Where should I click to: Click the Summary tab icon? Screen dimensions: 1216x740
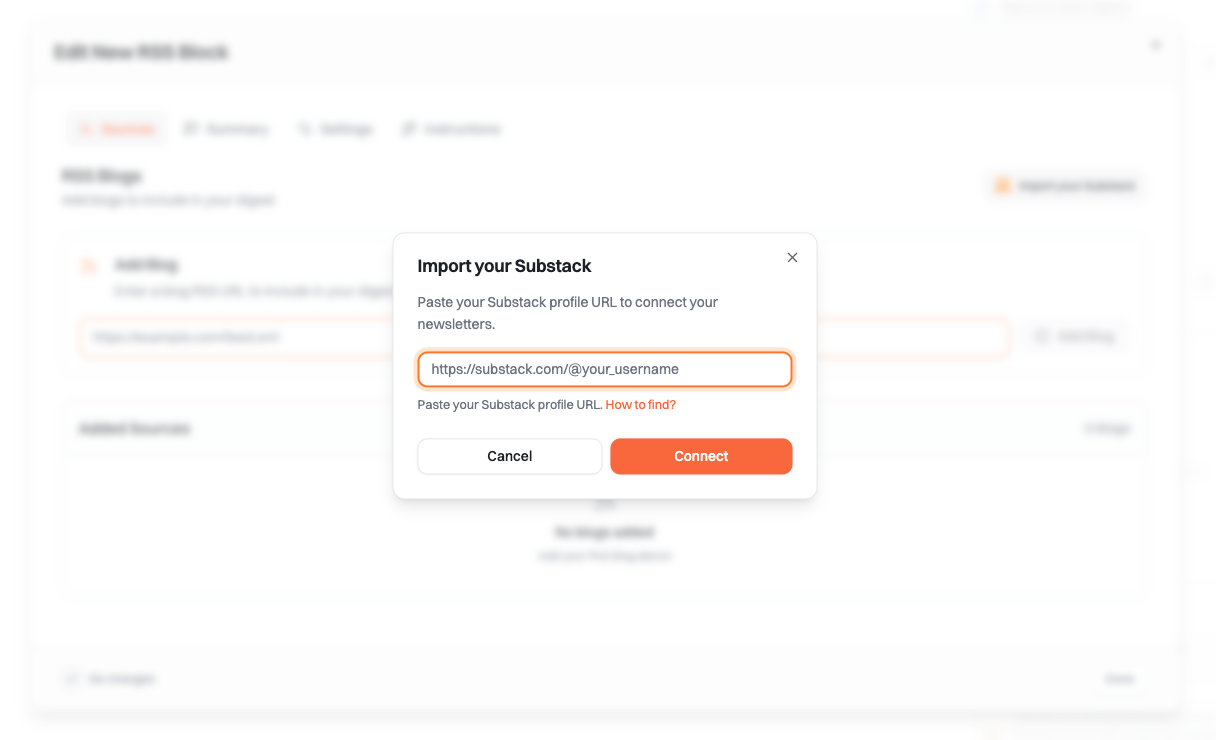tap(190, 129)
